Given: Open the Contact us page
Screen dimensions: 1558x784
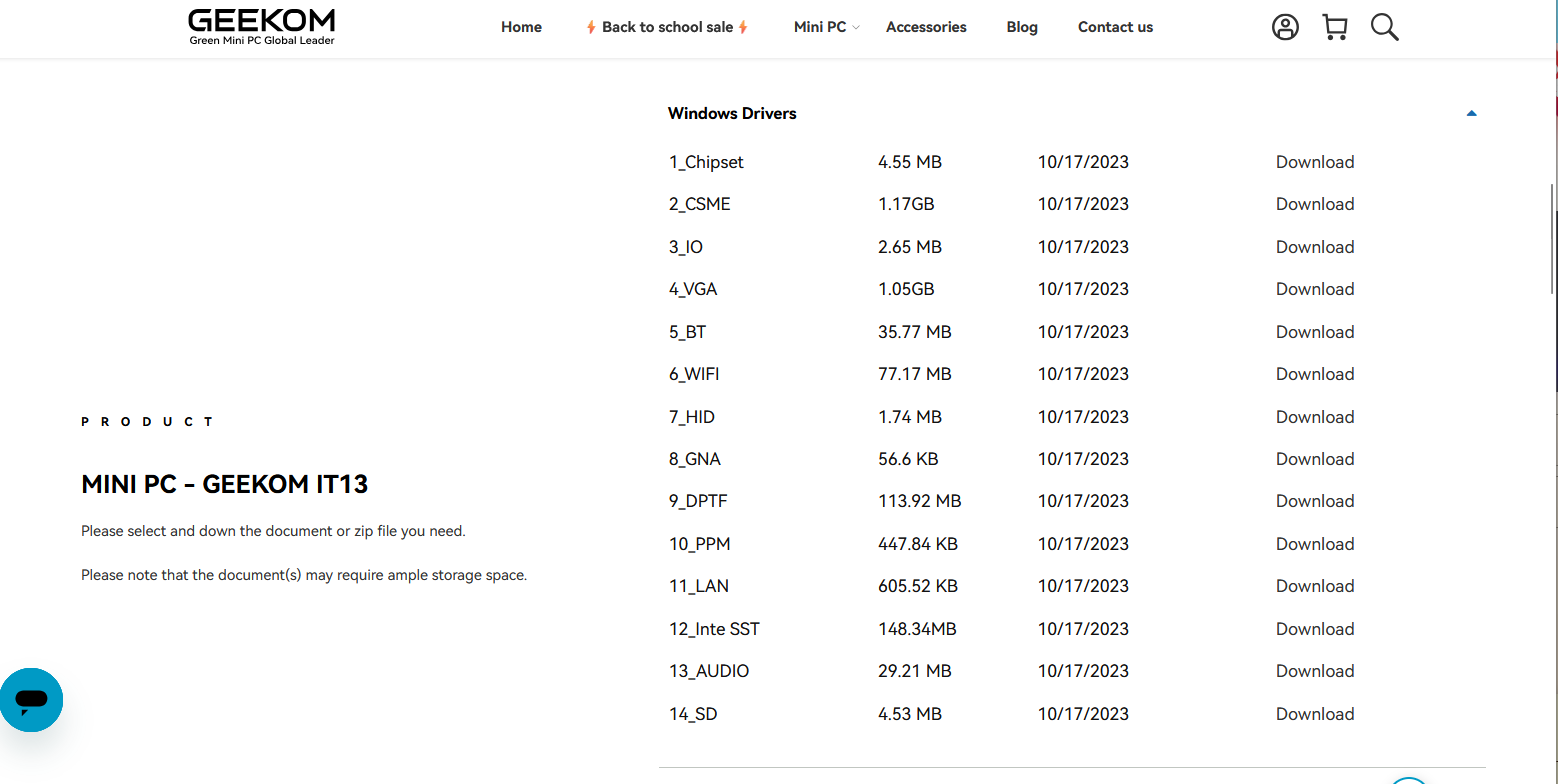Looking at the screenshot, I should [x=1115, y=27].
